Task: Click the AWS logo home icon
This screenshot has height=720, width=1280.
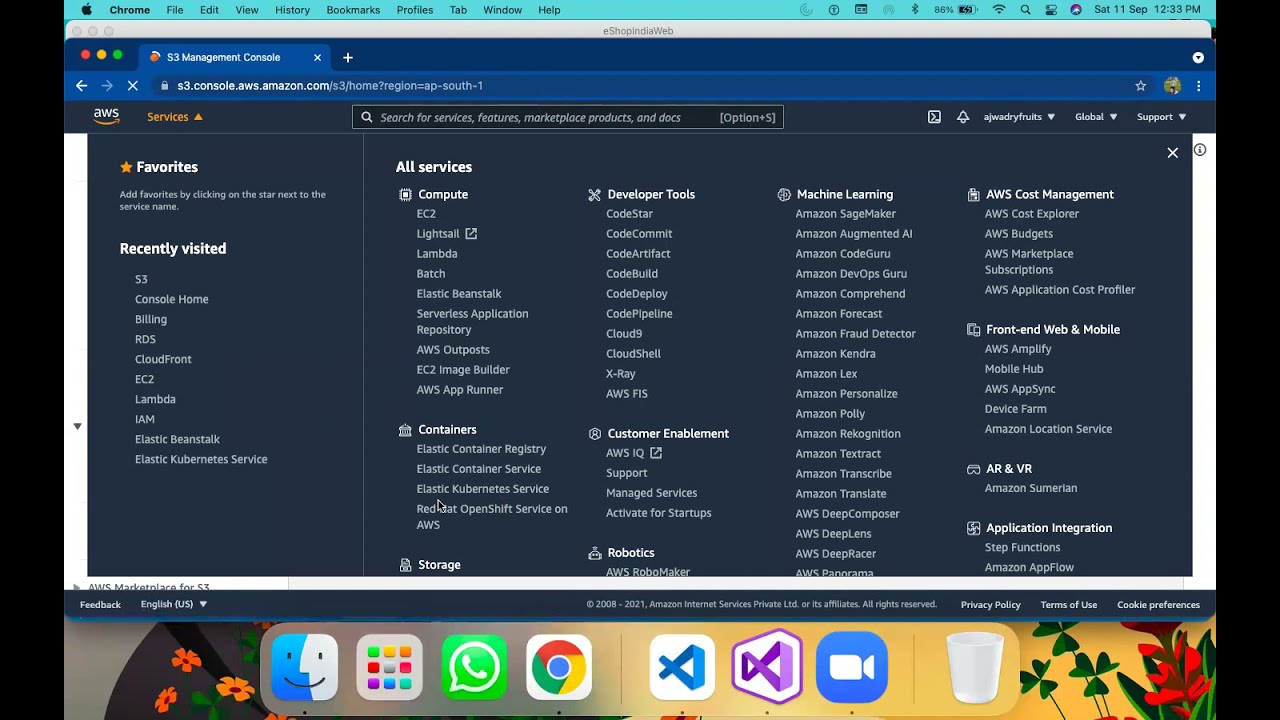Action: tap(107, 117)
